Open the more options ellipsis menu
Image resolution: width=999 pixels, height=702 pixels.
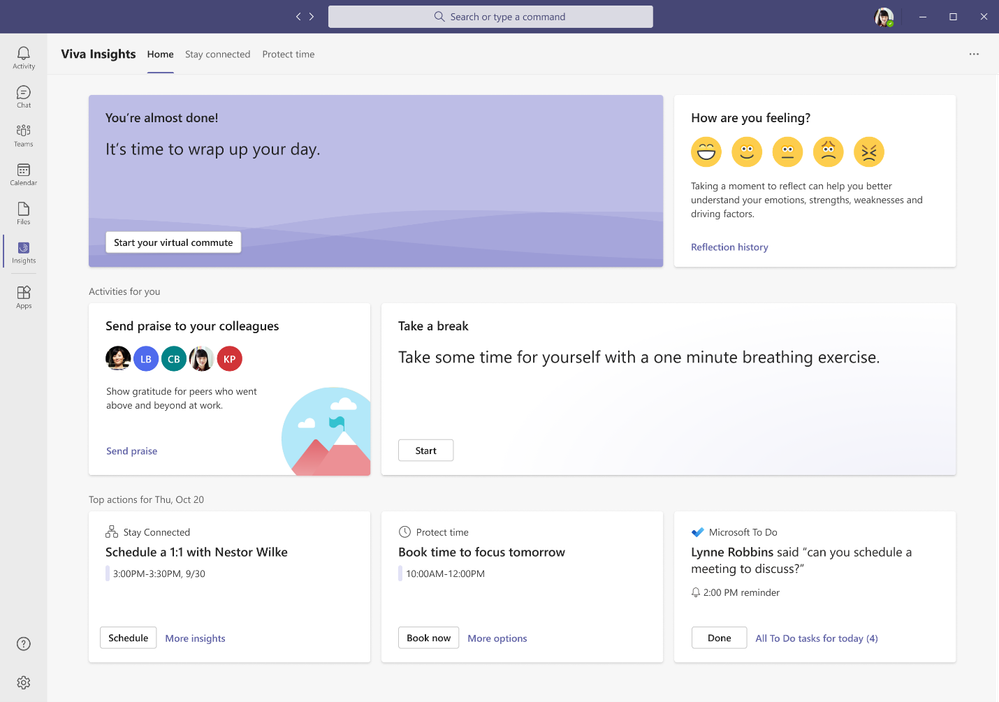point(974,54)
